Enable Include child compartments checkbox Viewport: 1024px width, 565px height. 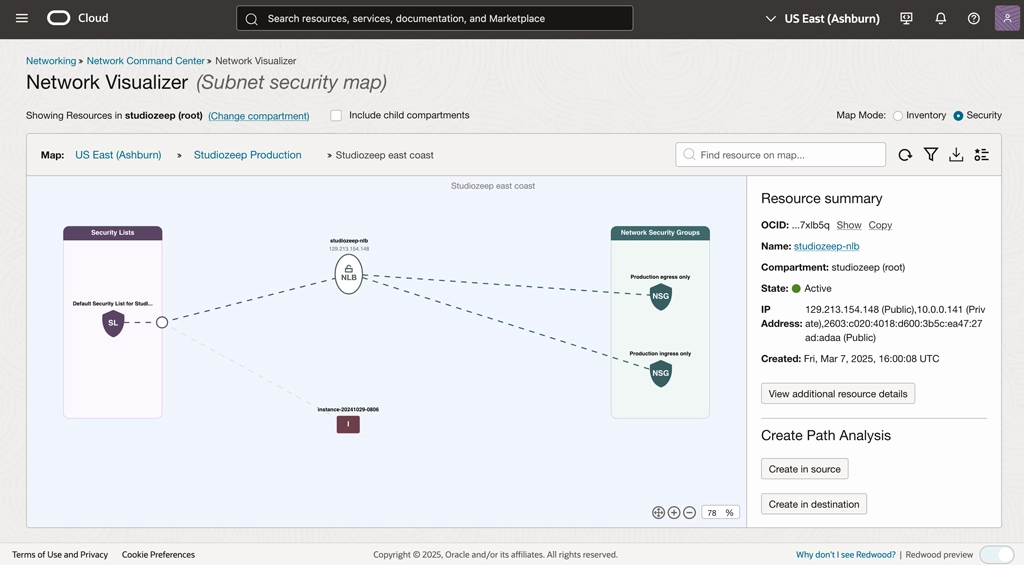pos(336,116)
